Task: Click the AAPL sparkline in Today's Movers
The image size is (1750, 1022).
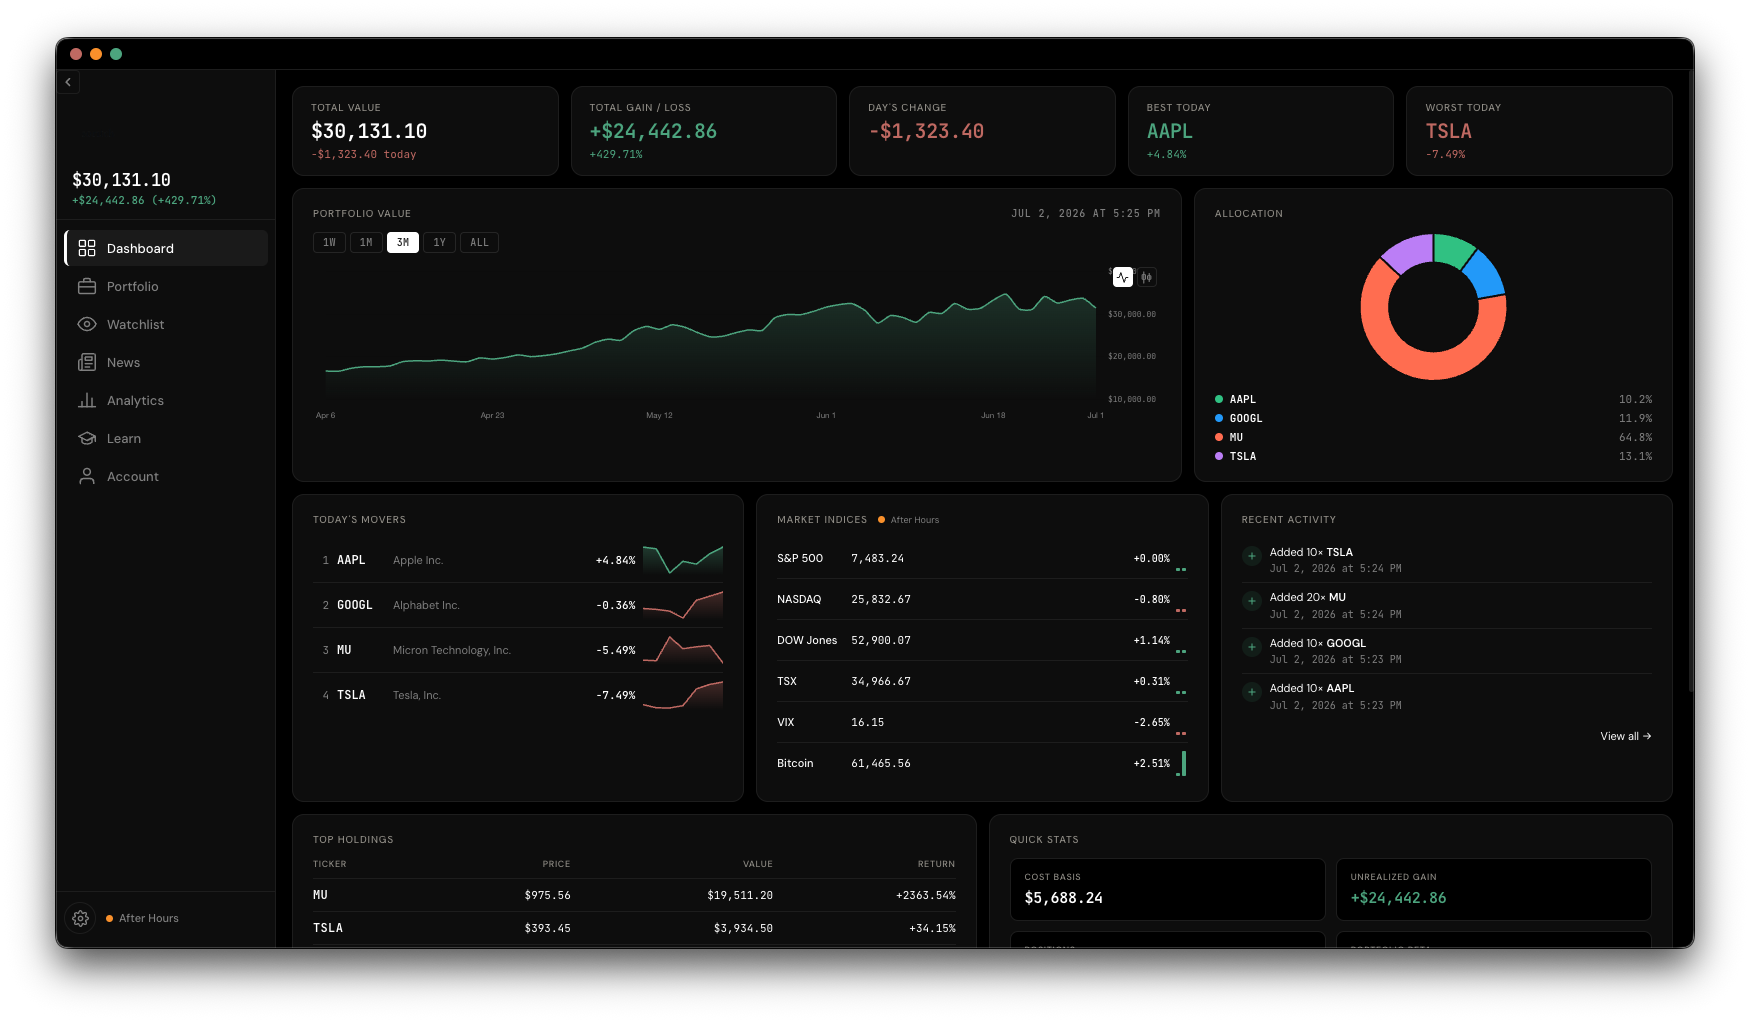Action: coord(683,560)
